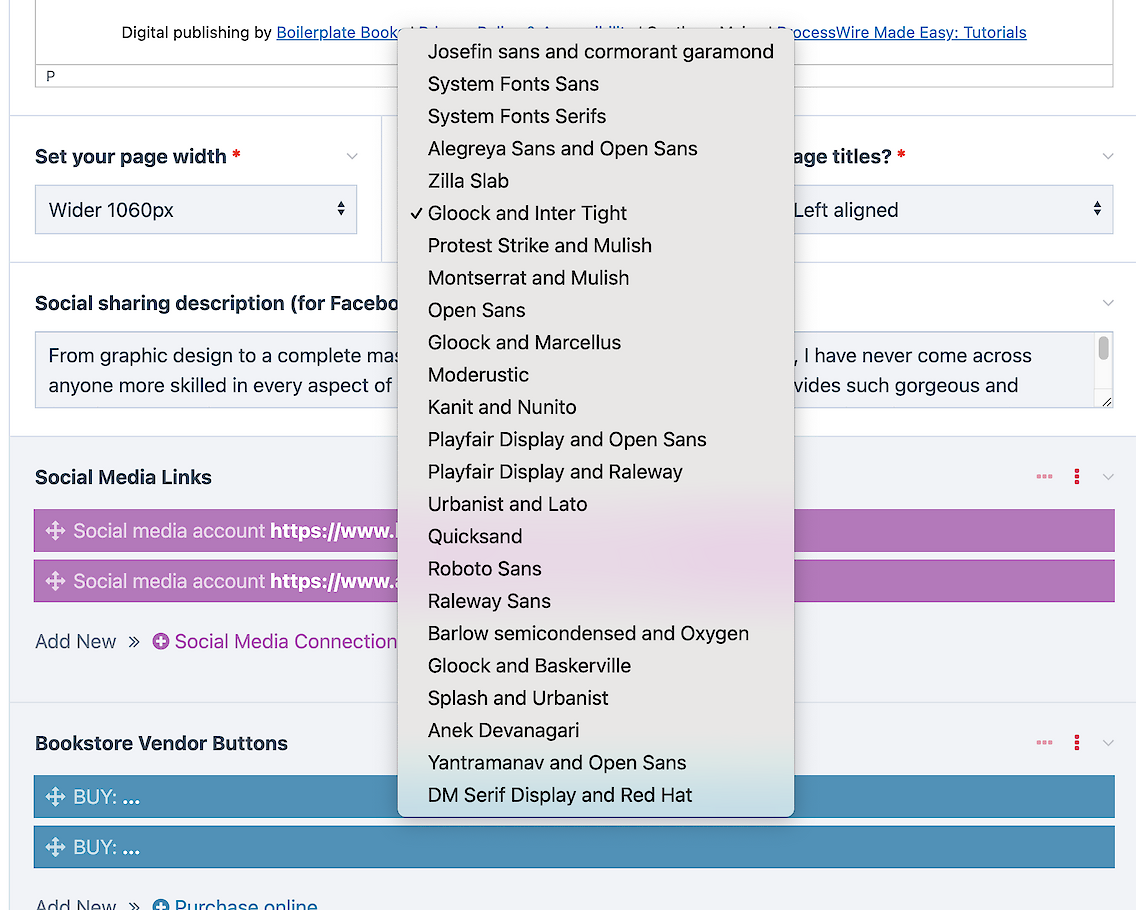Pick the checked Gloock and Inter Tight option
This screenshot has width=1136, height=910.
click(x=527, y=213)
